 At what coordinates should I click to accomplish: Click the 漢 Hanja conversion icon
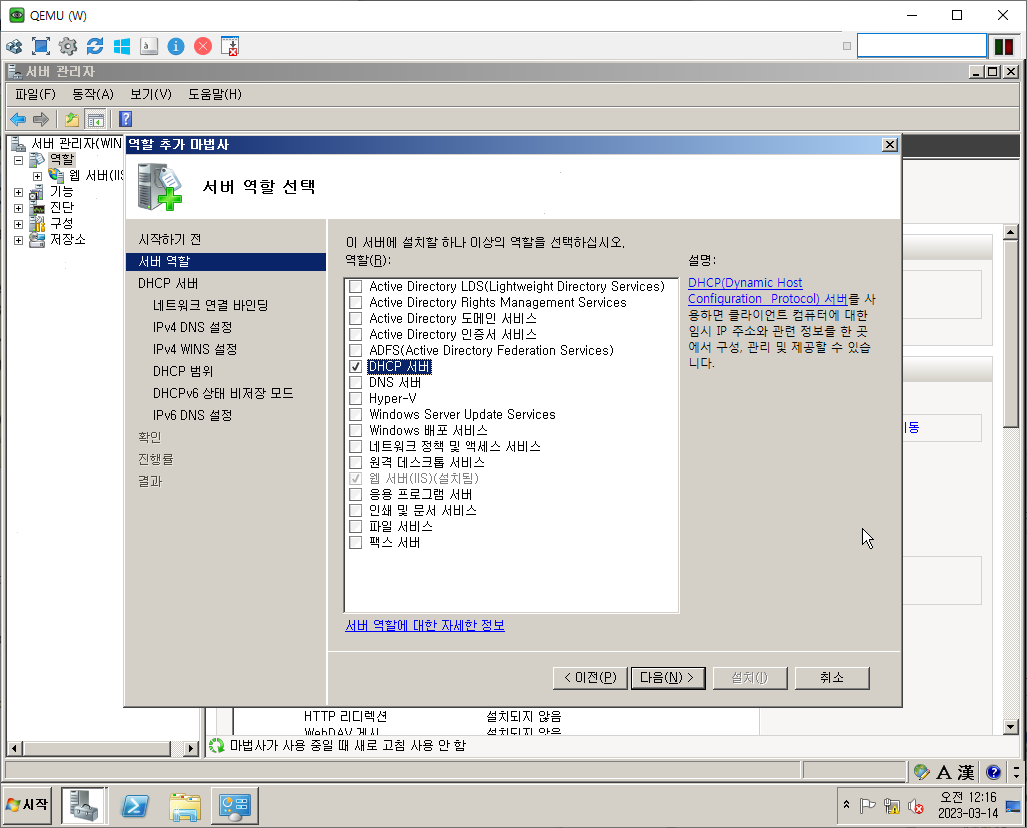point(966,772)
